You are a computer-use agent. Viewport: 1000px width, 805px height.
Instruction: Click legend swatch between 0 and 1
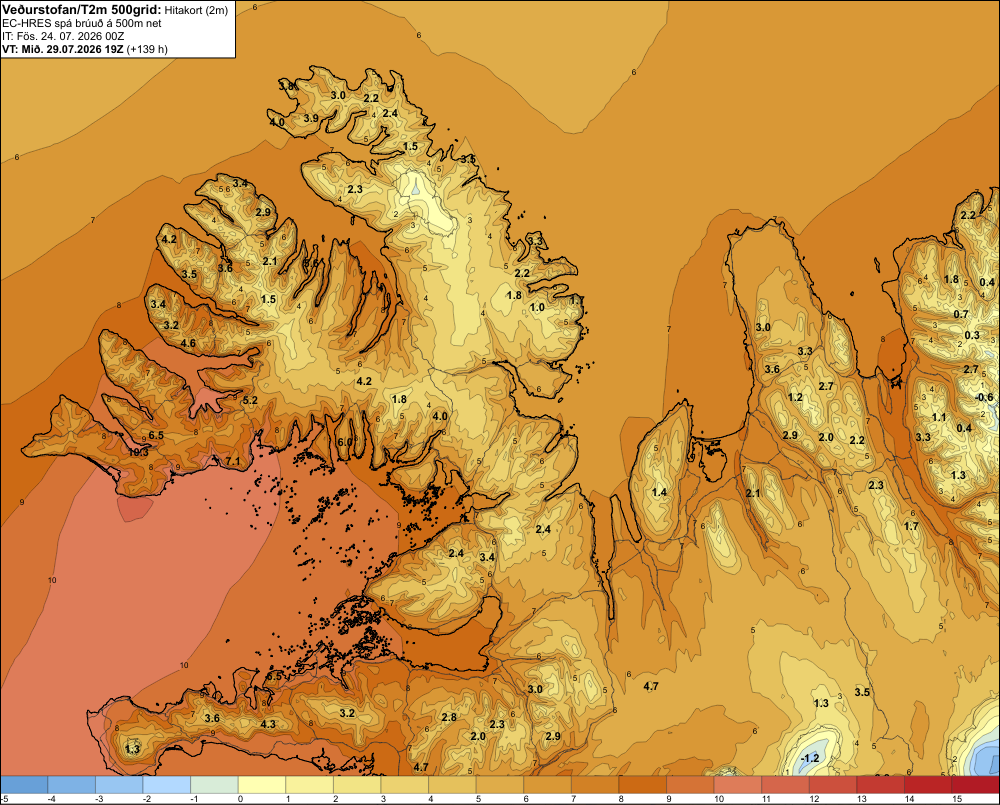(x=261, y=784)
